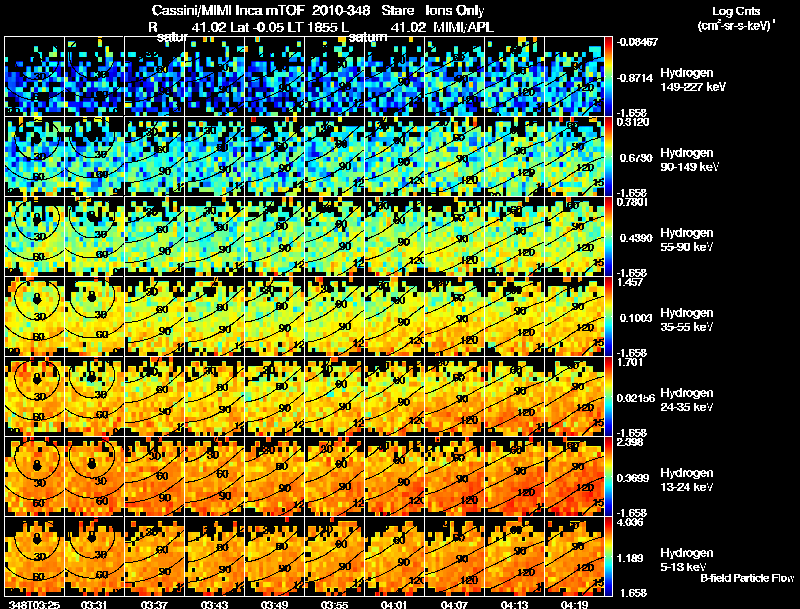Click the 'Log Cnts' colorbar heading
The image size is (800, 609).
click(x=736, y=11)
